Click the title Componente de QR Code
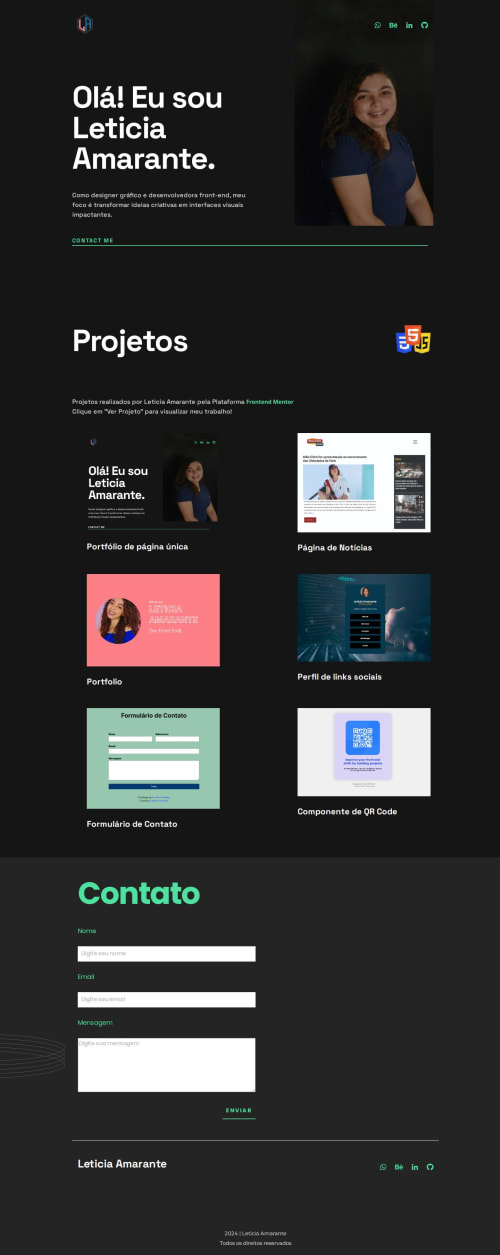 tap(347, 812)
